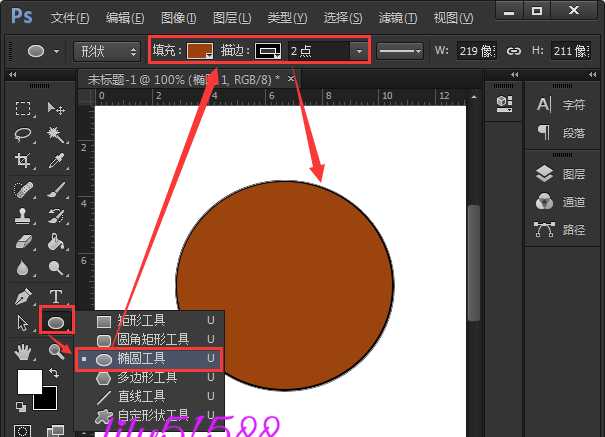605x437 pixels.
Task: Choose the Eyedropper tool
Action: coord(56,161)
